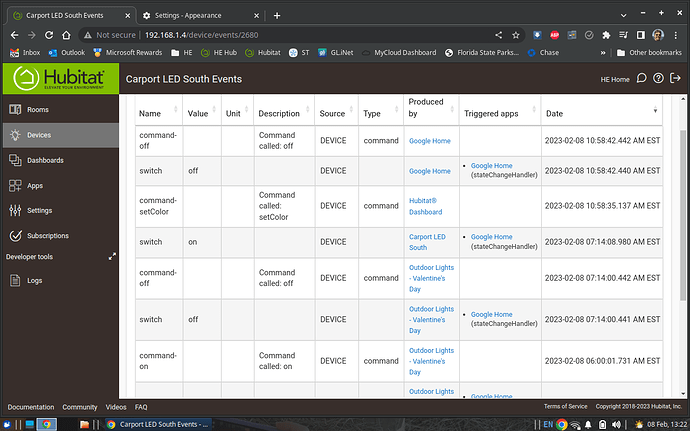Open the chat bubble icon in header
This screenshot has width=690, height=431.
[x=642, y=78]
